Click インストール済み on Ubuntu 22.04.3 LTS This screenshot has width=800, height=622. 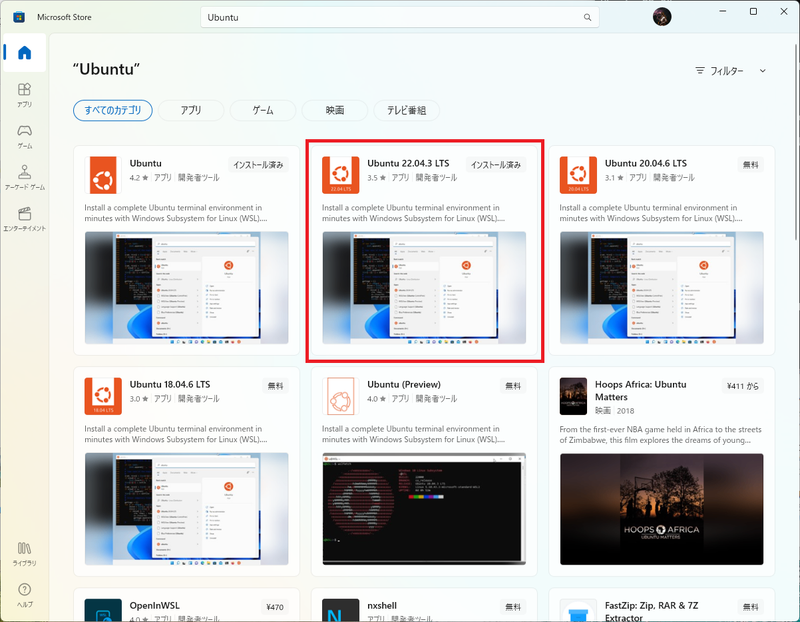[x=495, y=163]
